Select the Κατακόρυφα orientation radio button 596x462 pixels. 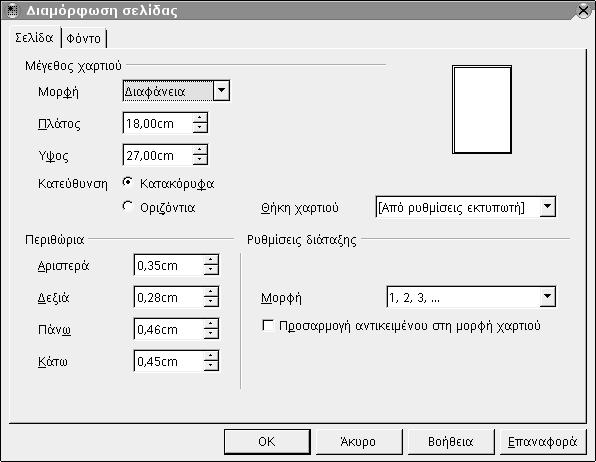tap(128, 183)
